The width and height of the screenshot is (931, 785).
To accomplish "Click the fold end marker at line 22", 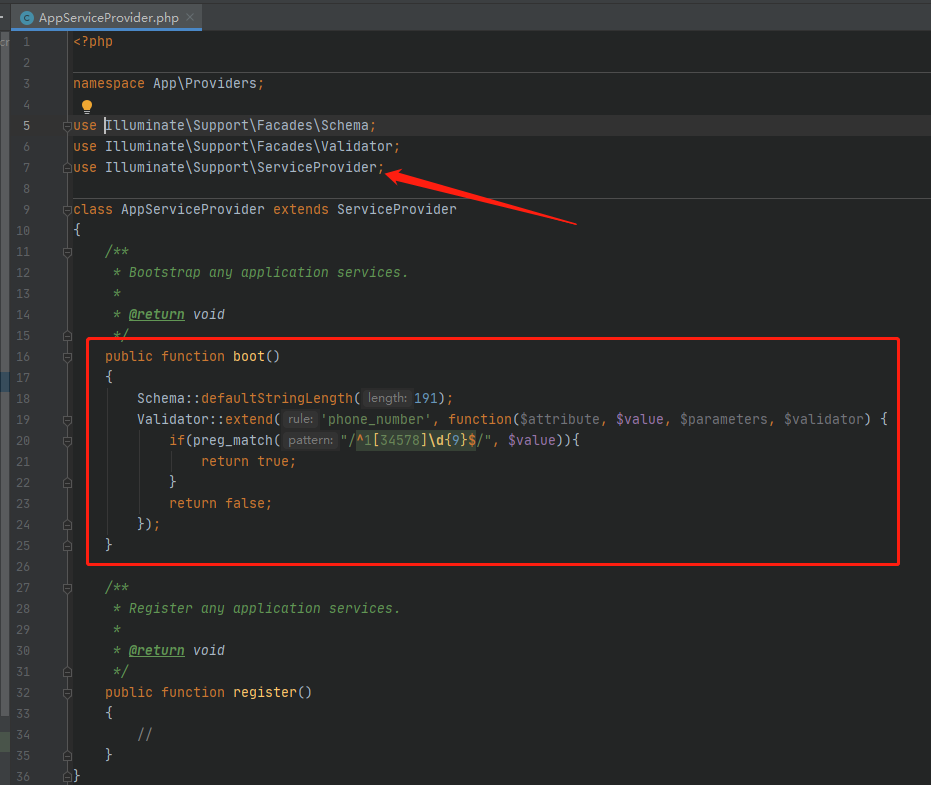I will pyautogui.click(x=67, y=483).
